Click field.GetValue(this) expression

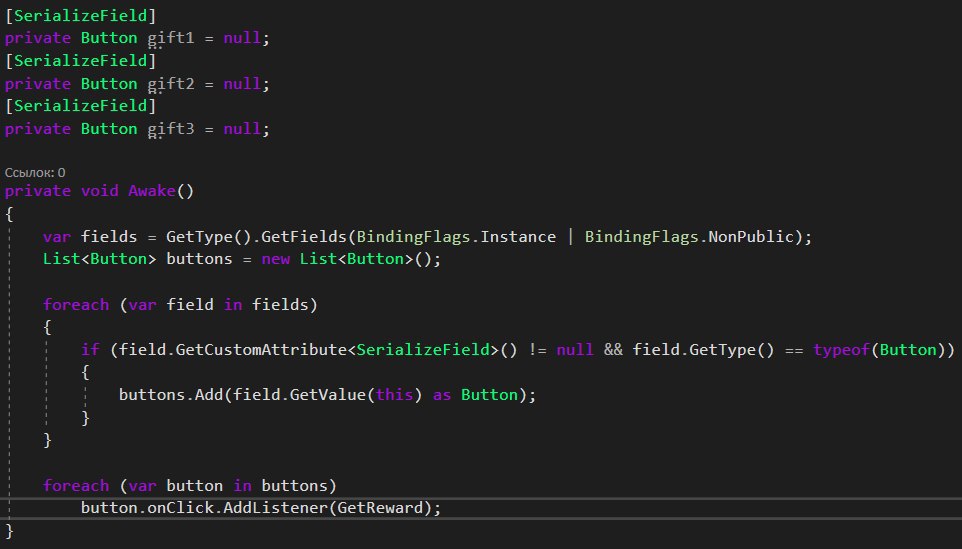coord(327,394)
